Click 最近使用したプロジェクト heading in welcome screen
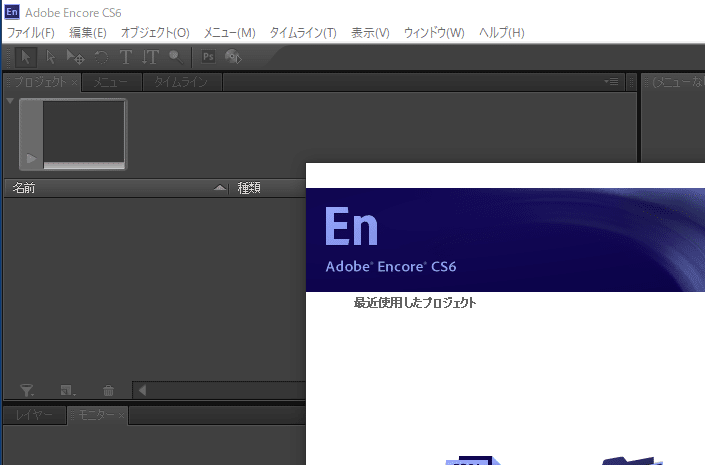This screenshot has width=705, height=465. [415, 303]
